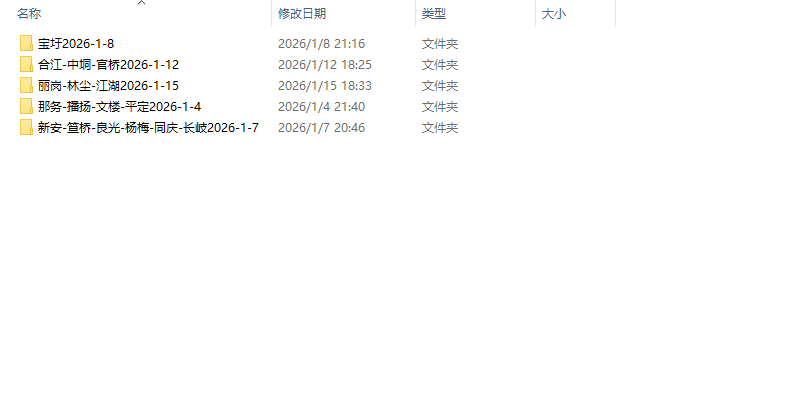Select folder name 合江-中垌-官桥2026-1-12
The height and width of the screenshot is (411, 806).
coord(108,65)
